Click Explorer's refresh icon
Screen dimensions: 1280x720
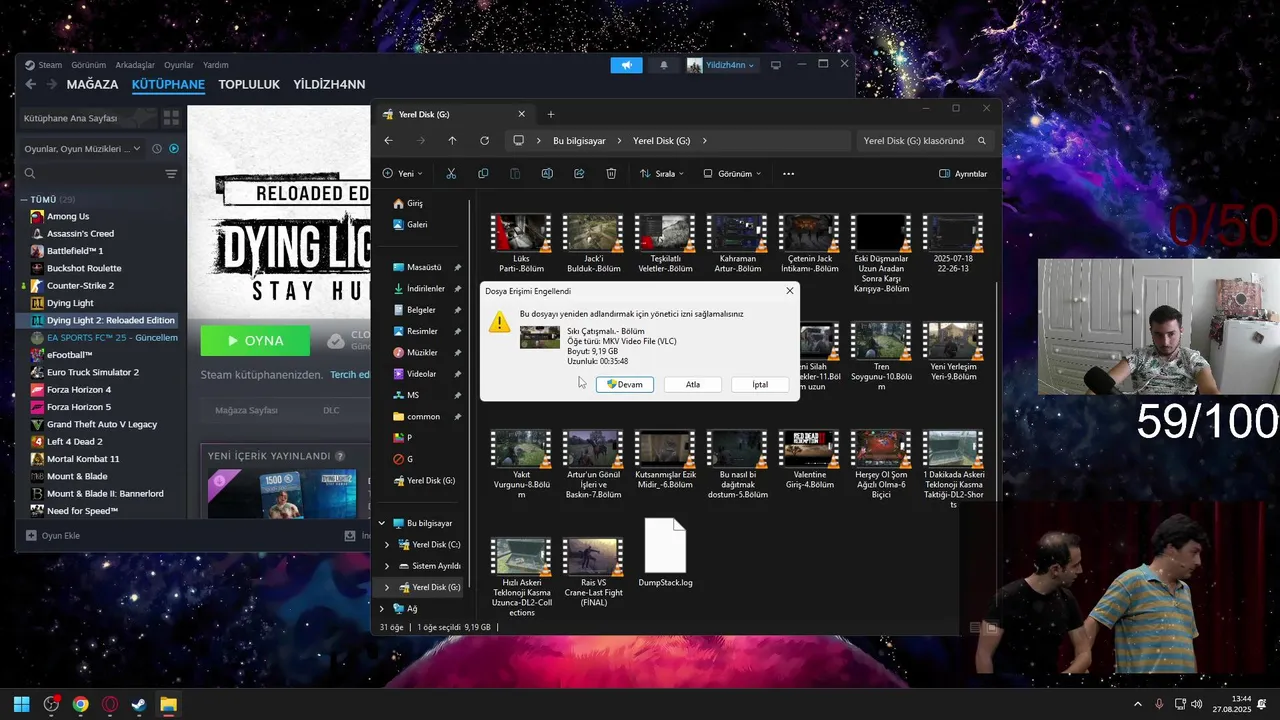484,141
